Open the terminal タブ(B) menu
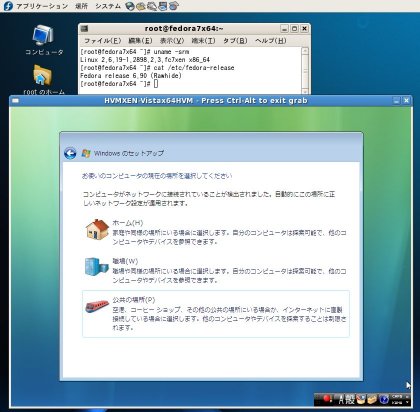Viewport: 420px width, 412px height. coord(235,41)
